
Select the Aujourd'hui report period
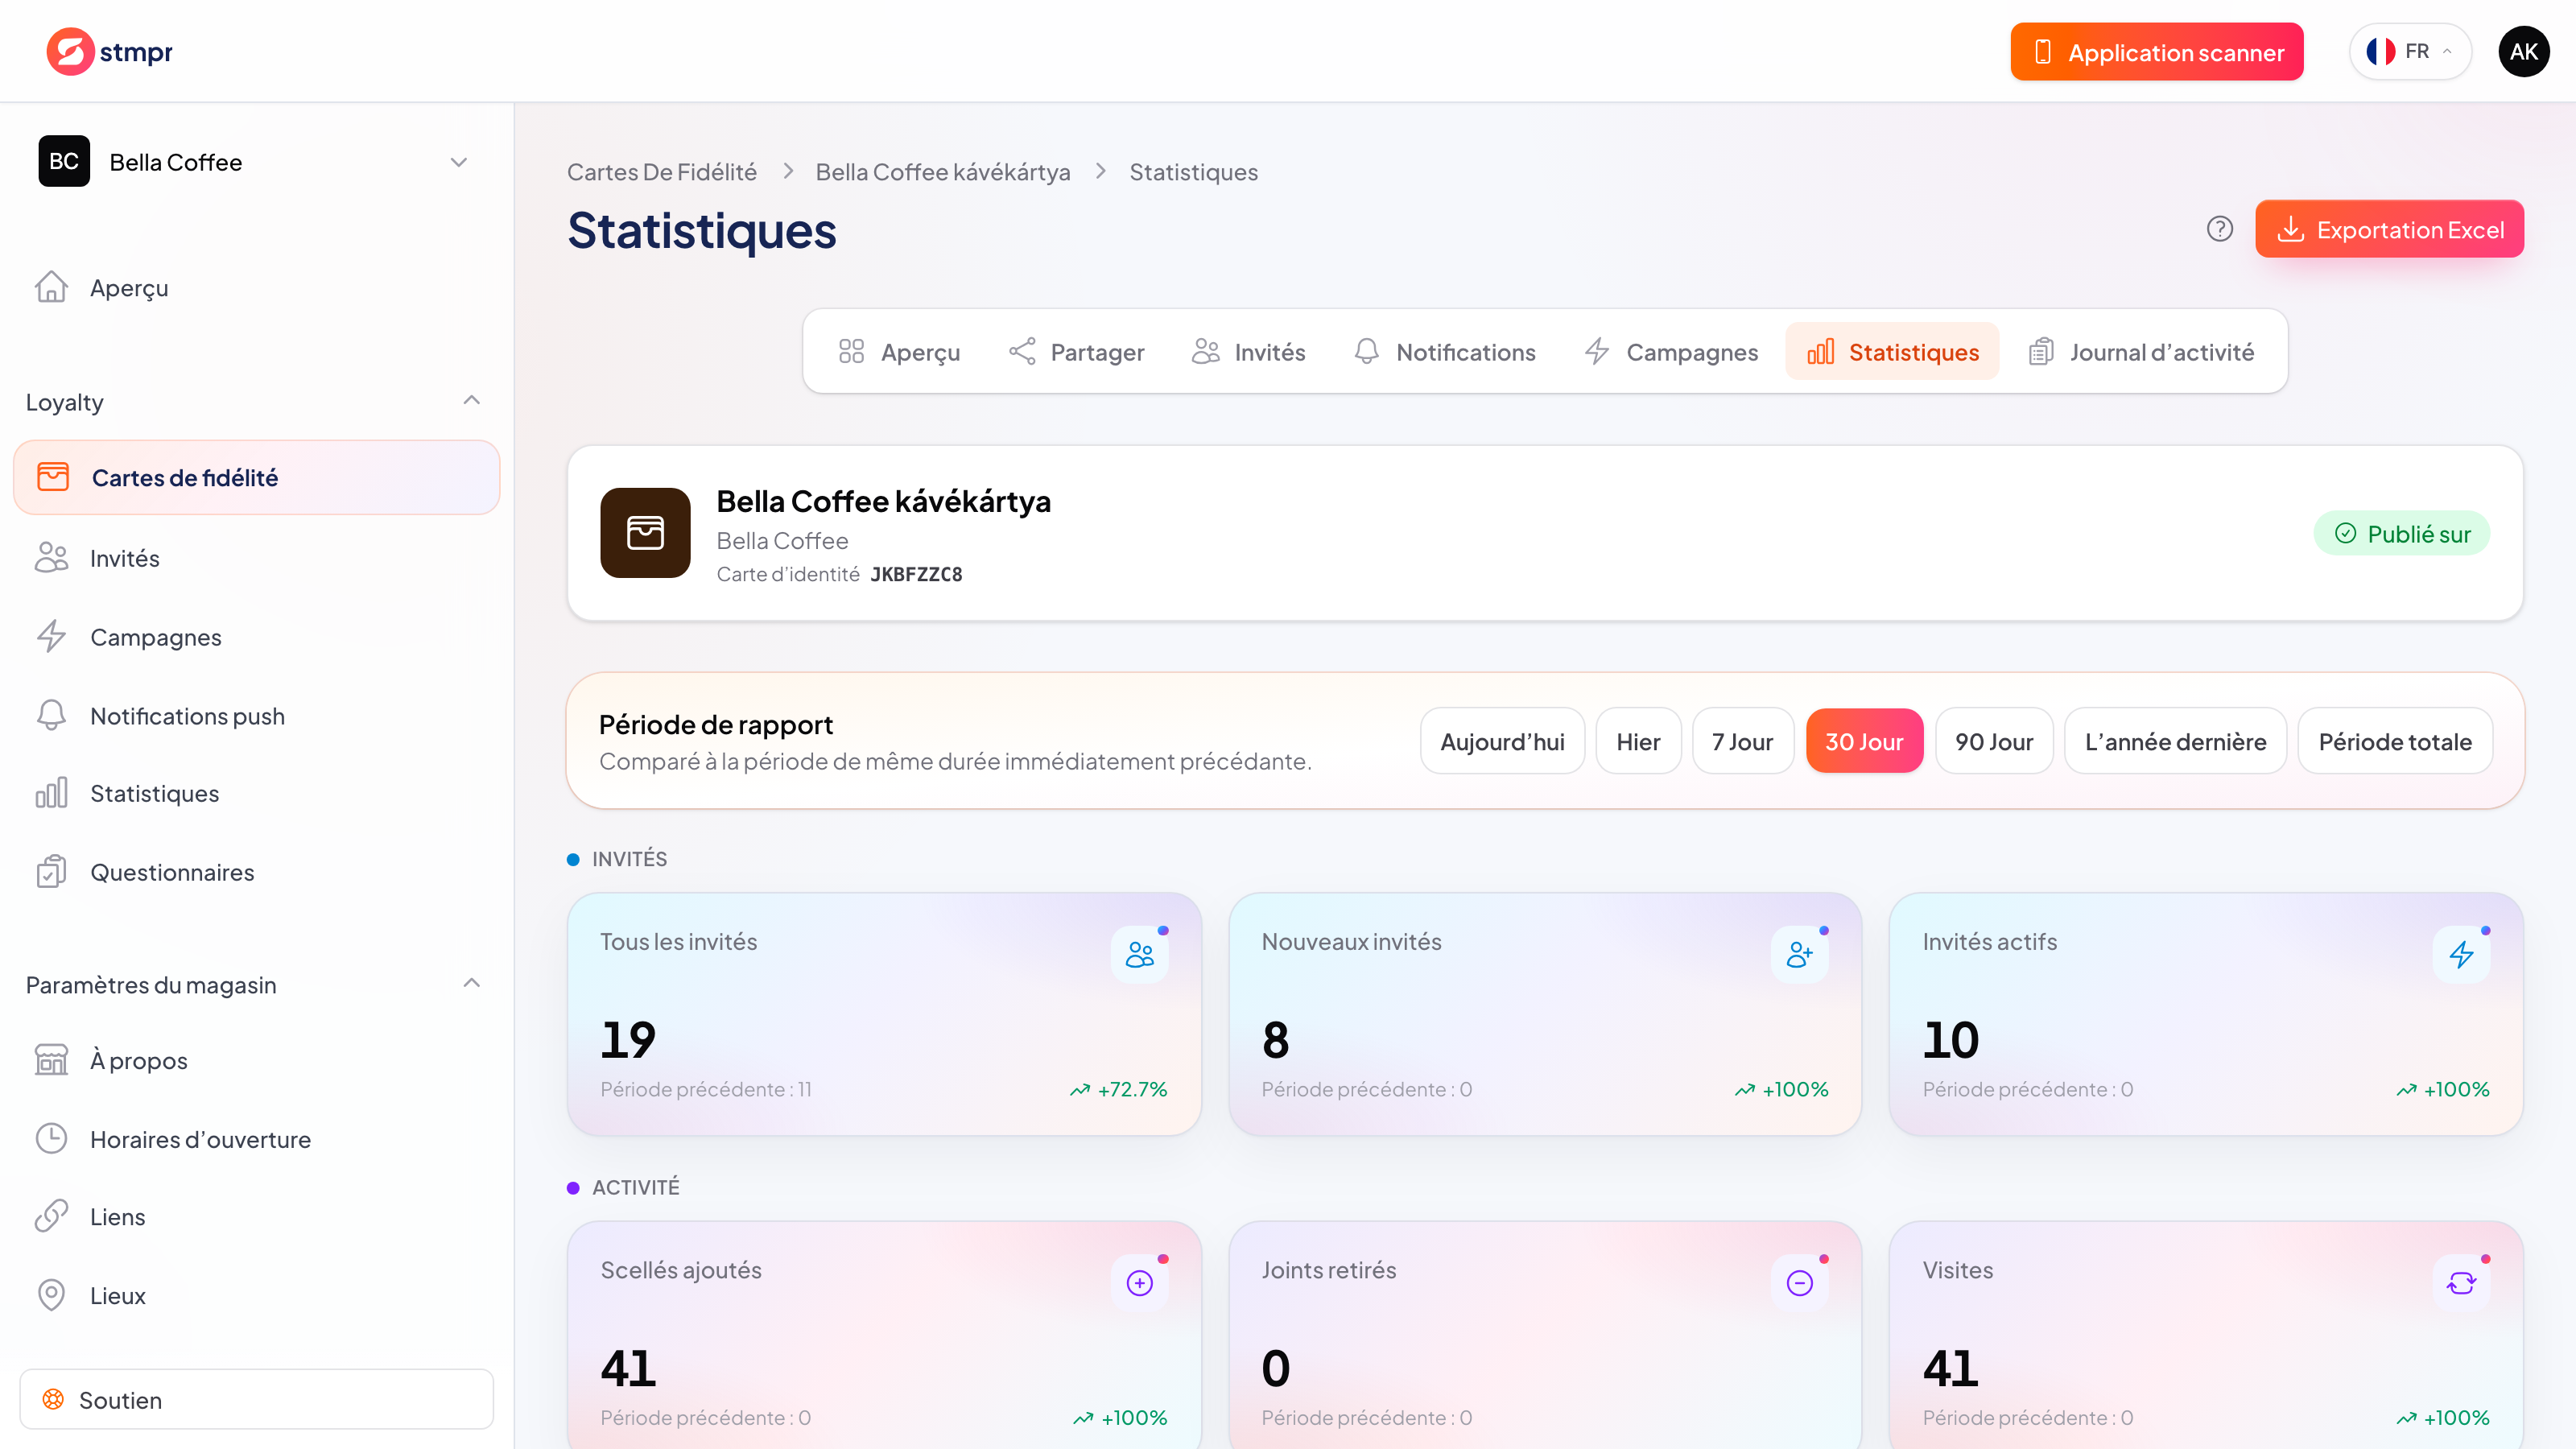[x=1502, y=741]
